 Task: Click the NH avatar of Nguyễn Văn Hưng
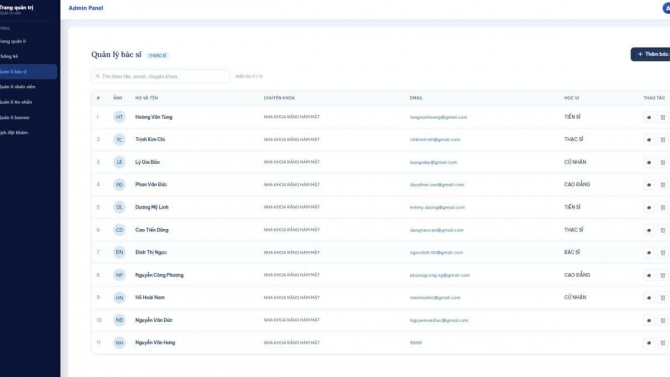119,342
